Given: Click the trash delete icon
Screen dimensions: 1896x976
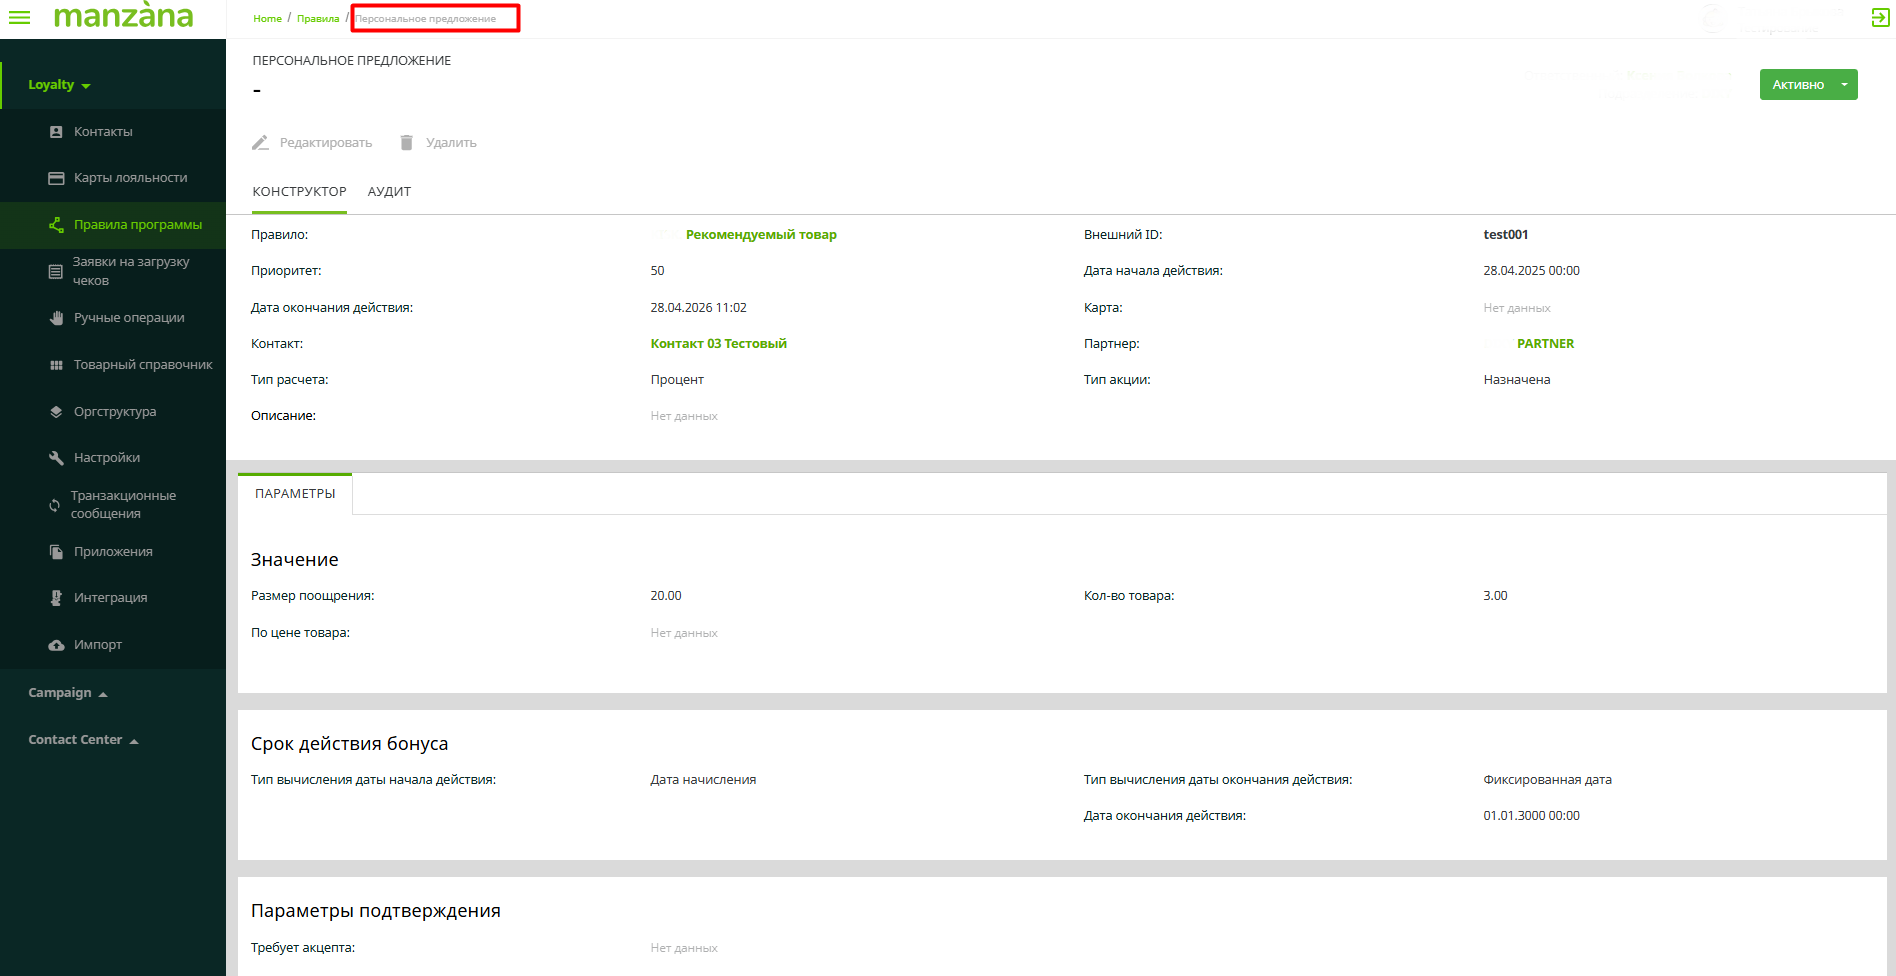Looking at the screenshot, I should [406, 143].
